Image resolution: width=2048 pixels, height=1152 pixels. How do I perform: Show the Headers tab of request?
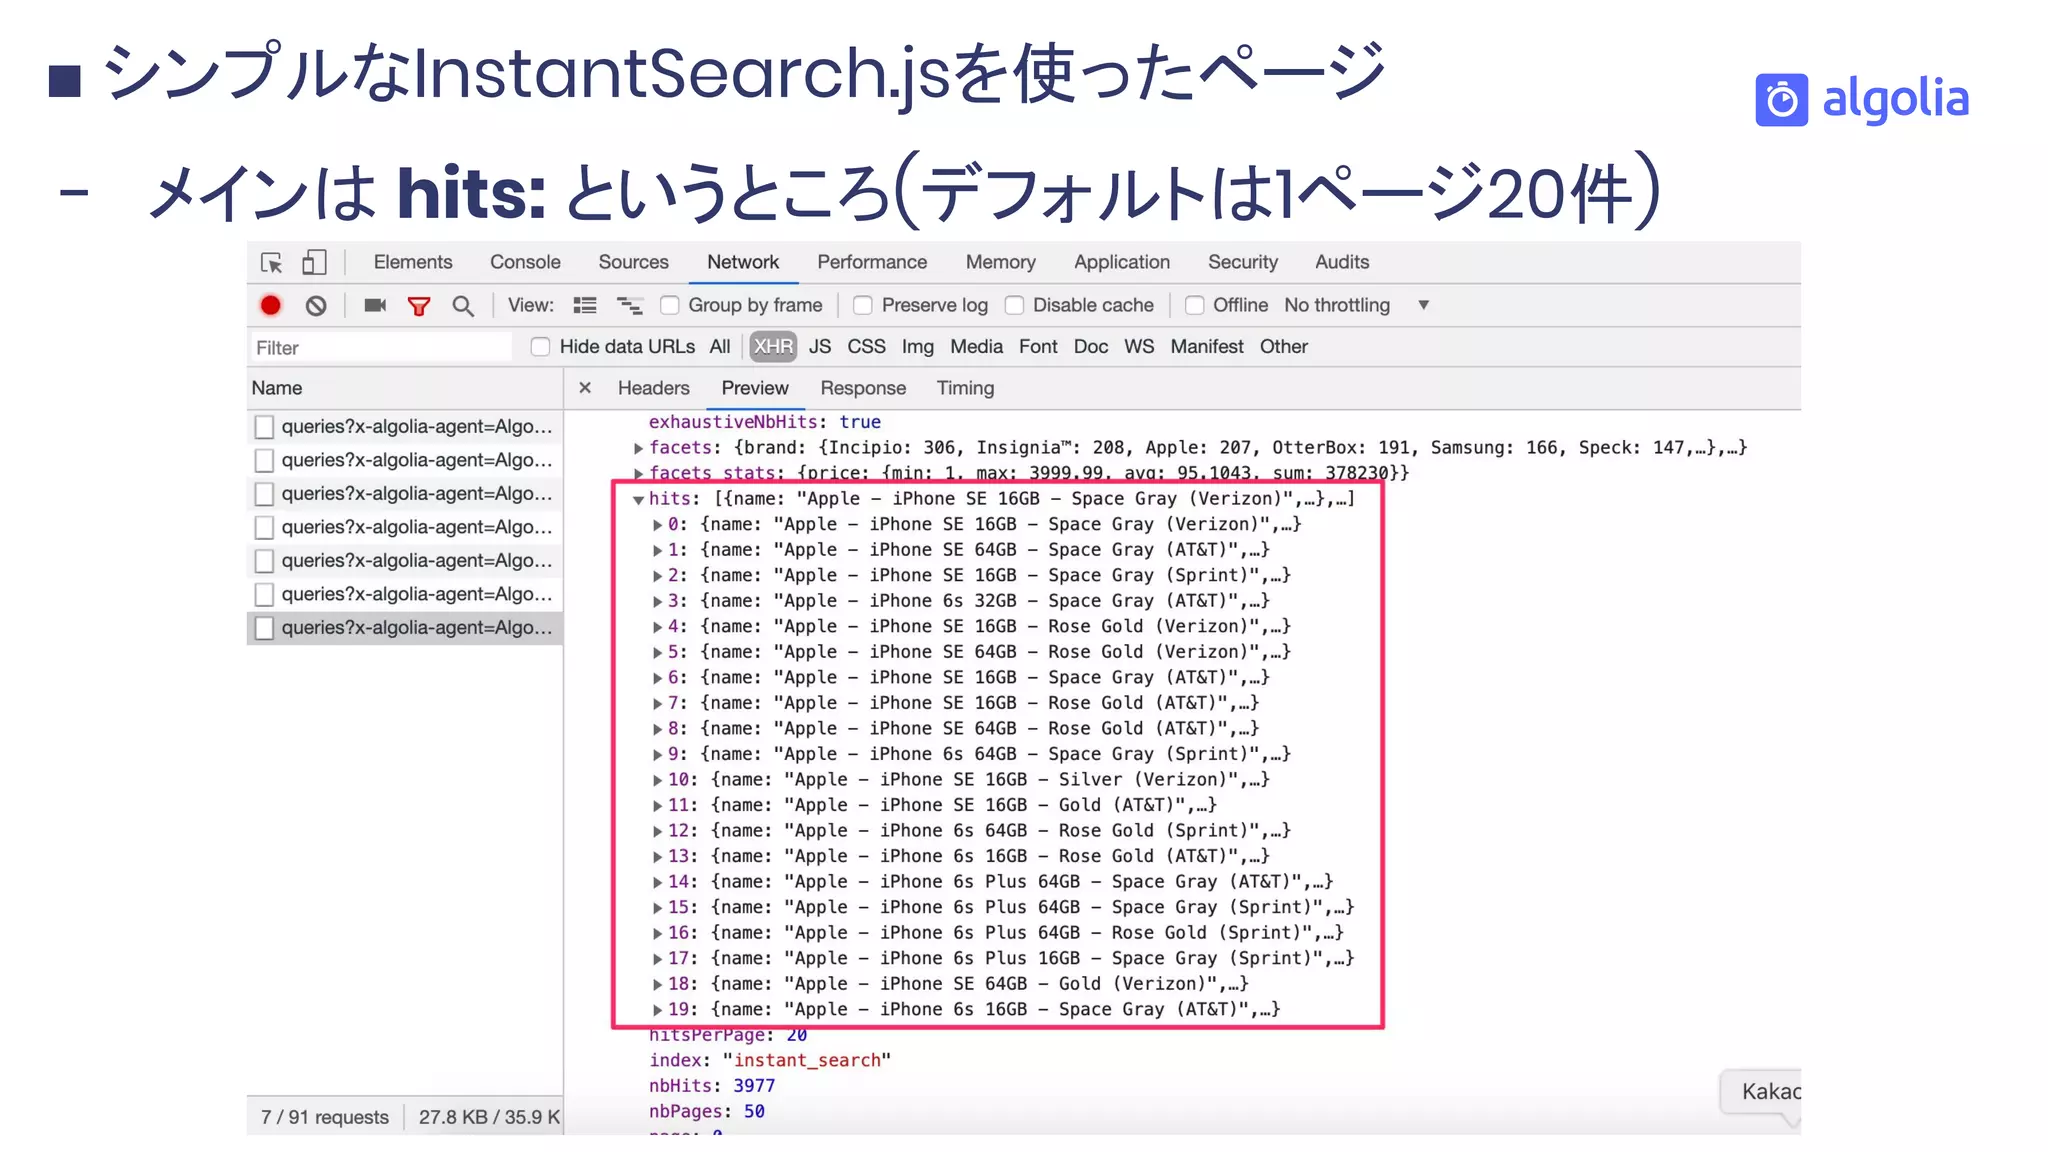[653, 388]
